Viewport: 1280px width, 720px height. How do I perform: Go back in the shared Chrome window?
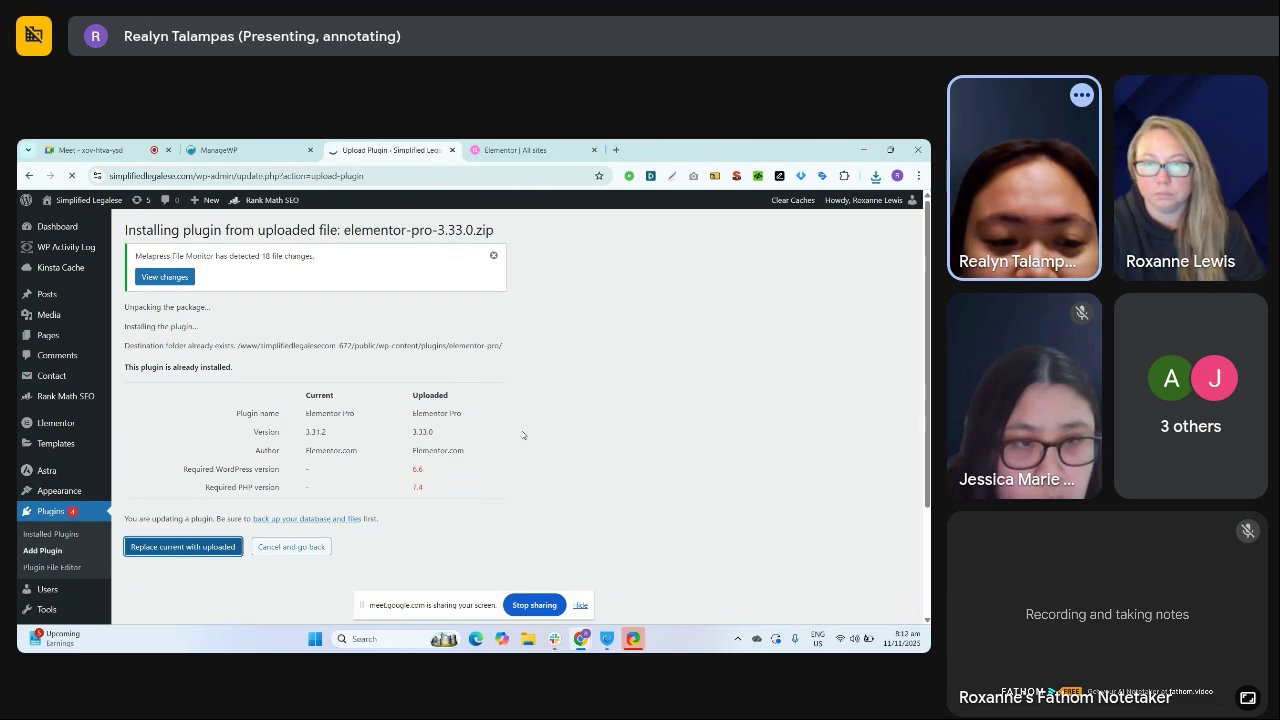coord(29,176)
